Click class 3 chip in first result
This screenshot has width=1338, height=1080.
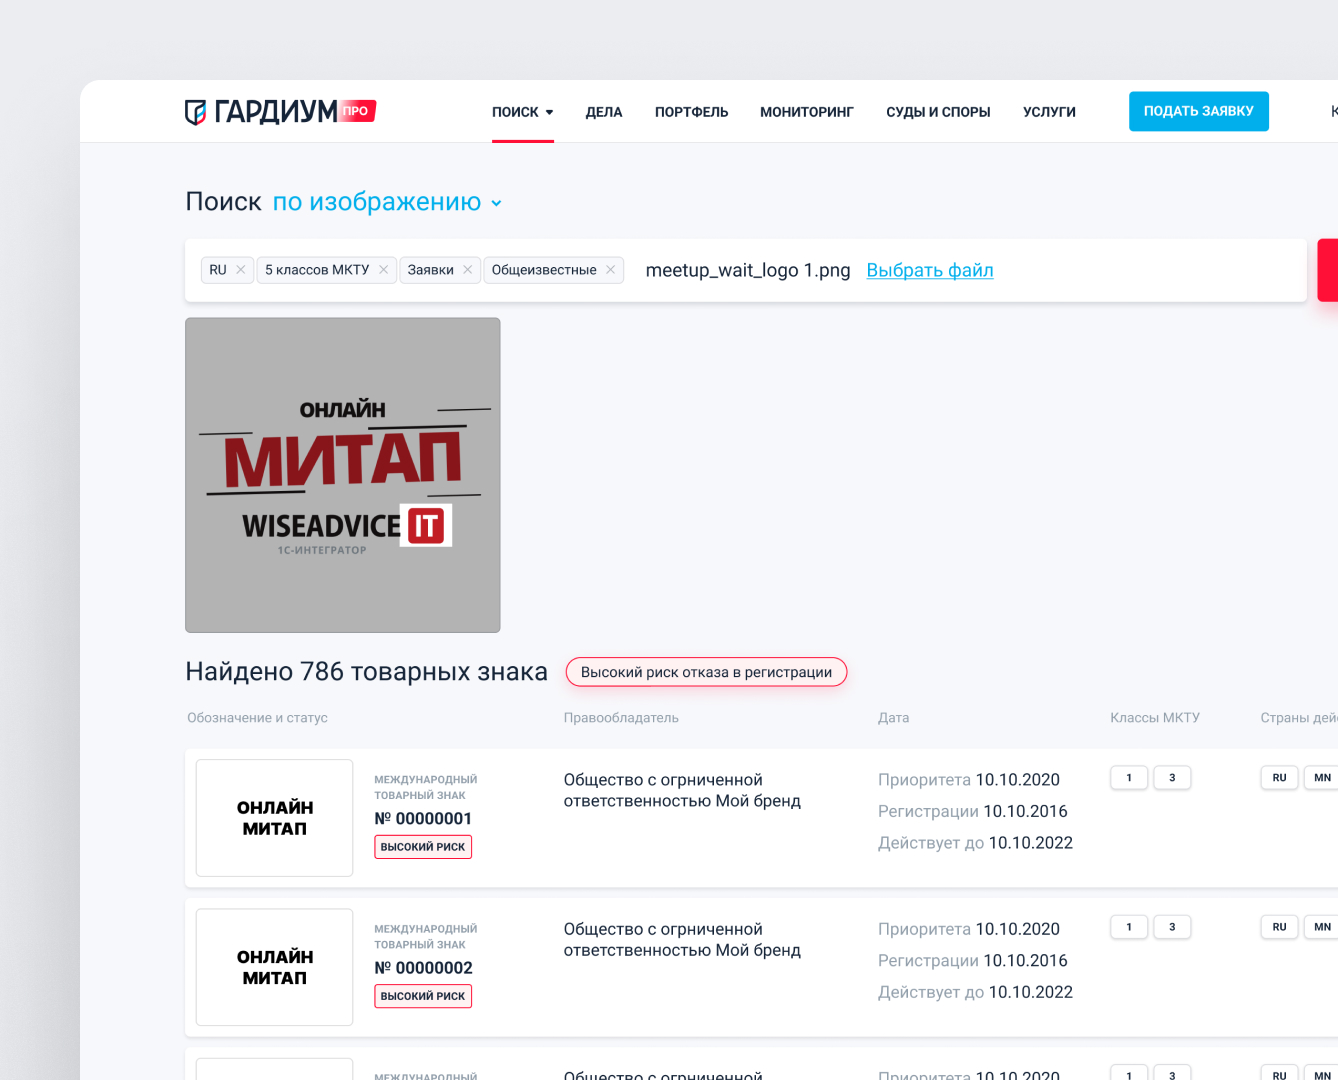pos(1172,778)
